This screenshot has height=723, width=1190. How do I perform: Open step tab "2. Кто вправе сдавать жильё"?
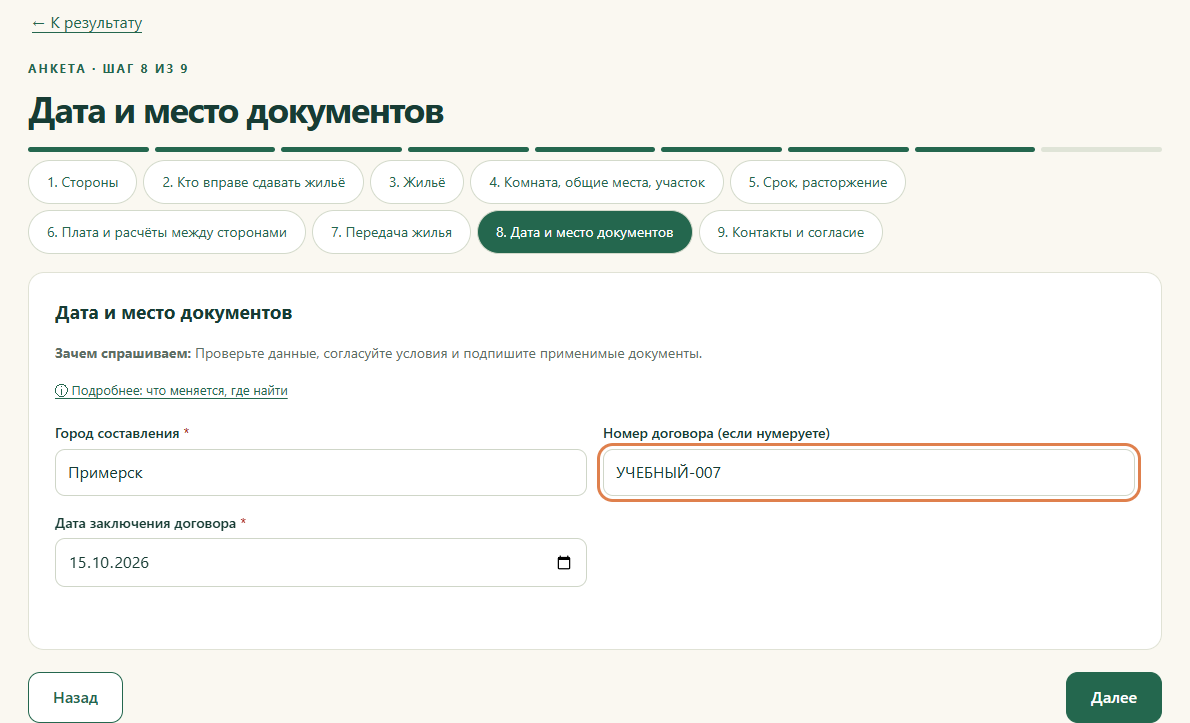click(253, 182)
